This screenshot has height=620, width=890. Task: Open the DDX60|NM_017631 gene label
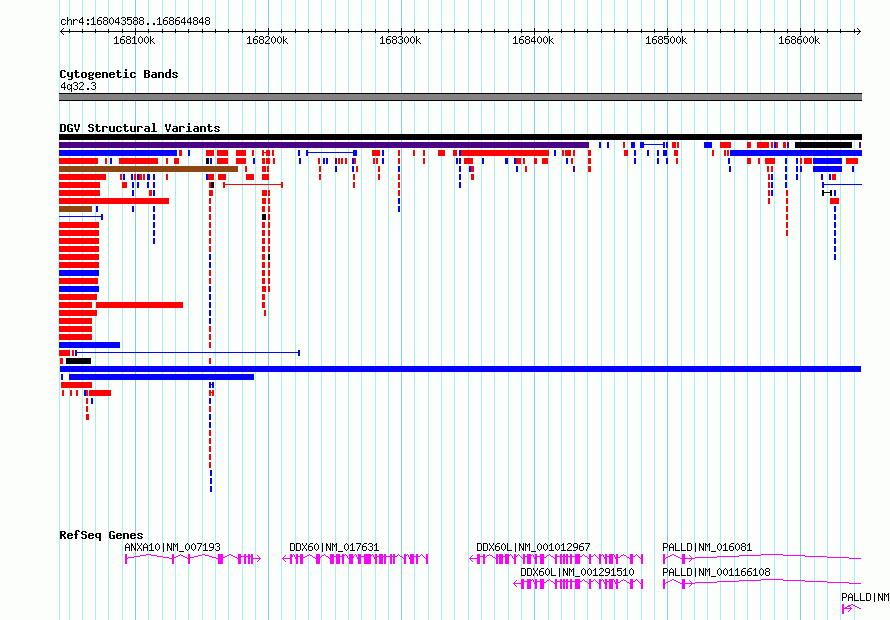point(334,547)
